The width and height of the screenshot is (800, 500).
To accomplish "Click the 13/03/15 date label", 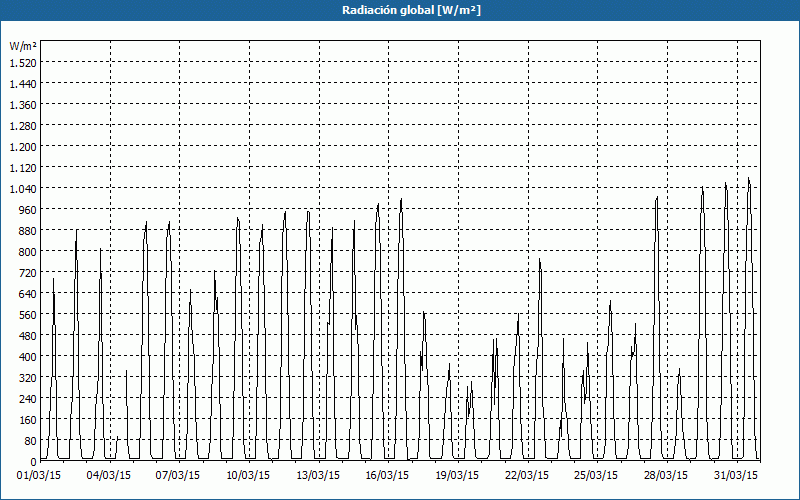I will tap(318, 476).
